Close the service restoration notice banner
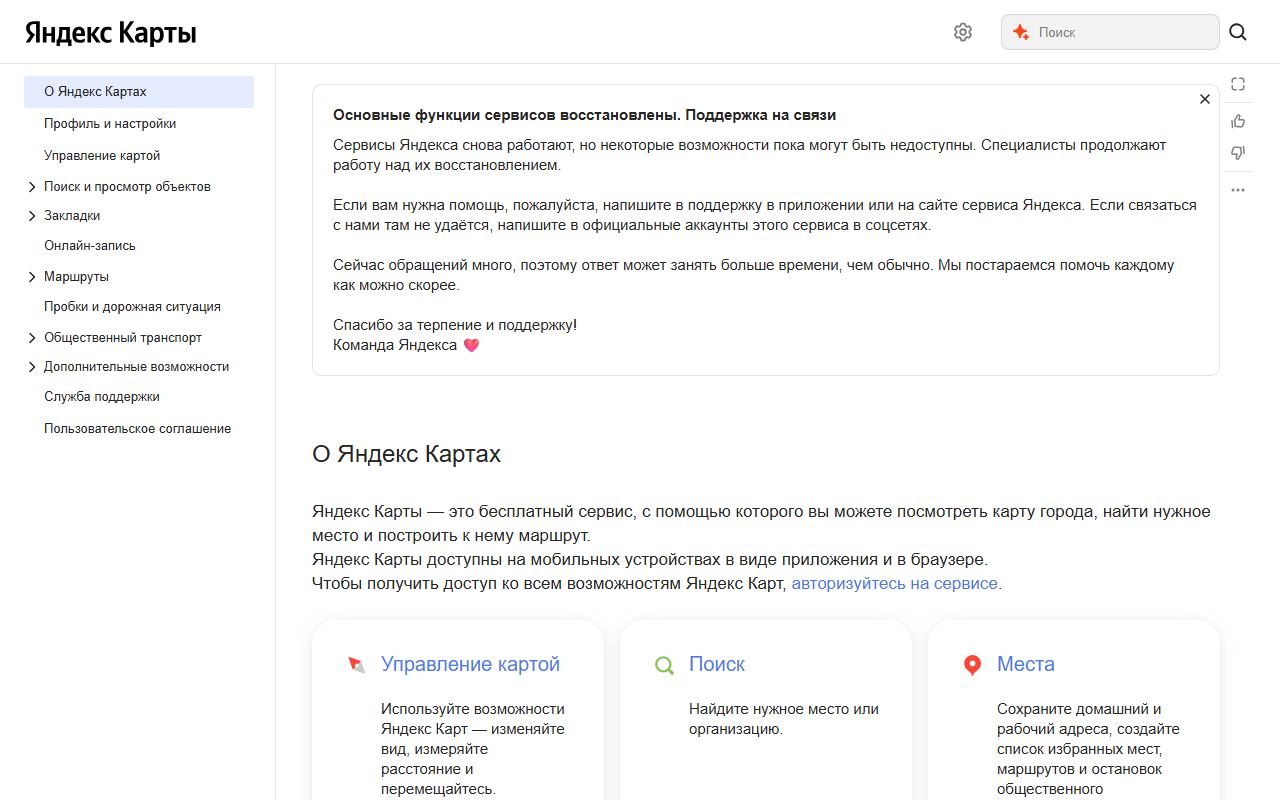 (x=1205, y=99)
